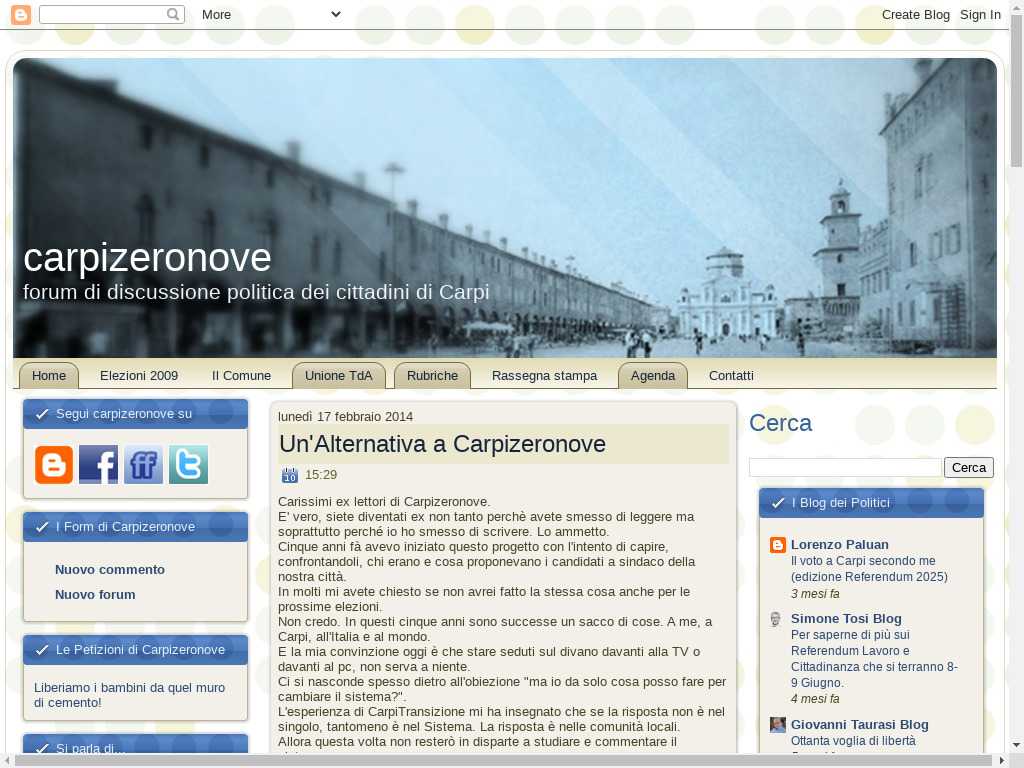Viewport: 1024px width, 768px height.
Task: Click the 15:29 post timestamp link
Action: tap(321, 475)
